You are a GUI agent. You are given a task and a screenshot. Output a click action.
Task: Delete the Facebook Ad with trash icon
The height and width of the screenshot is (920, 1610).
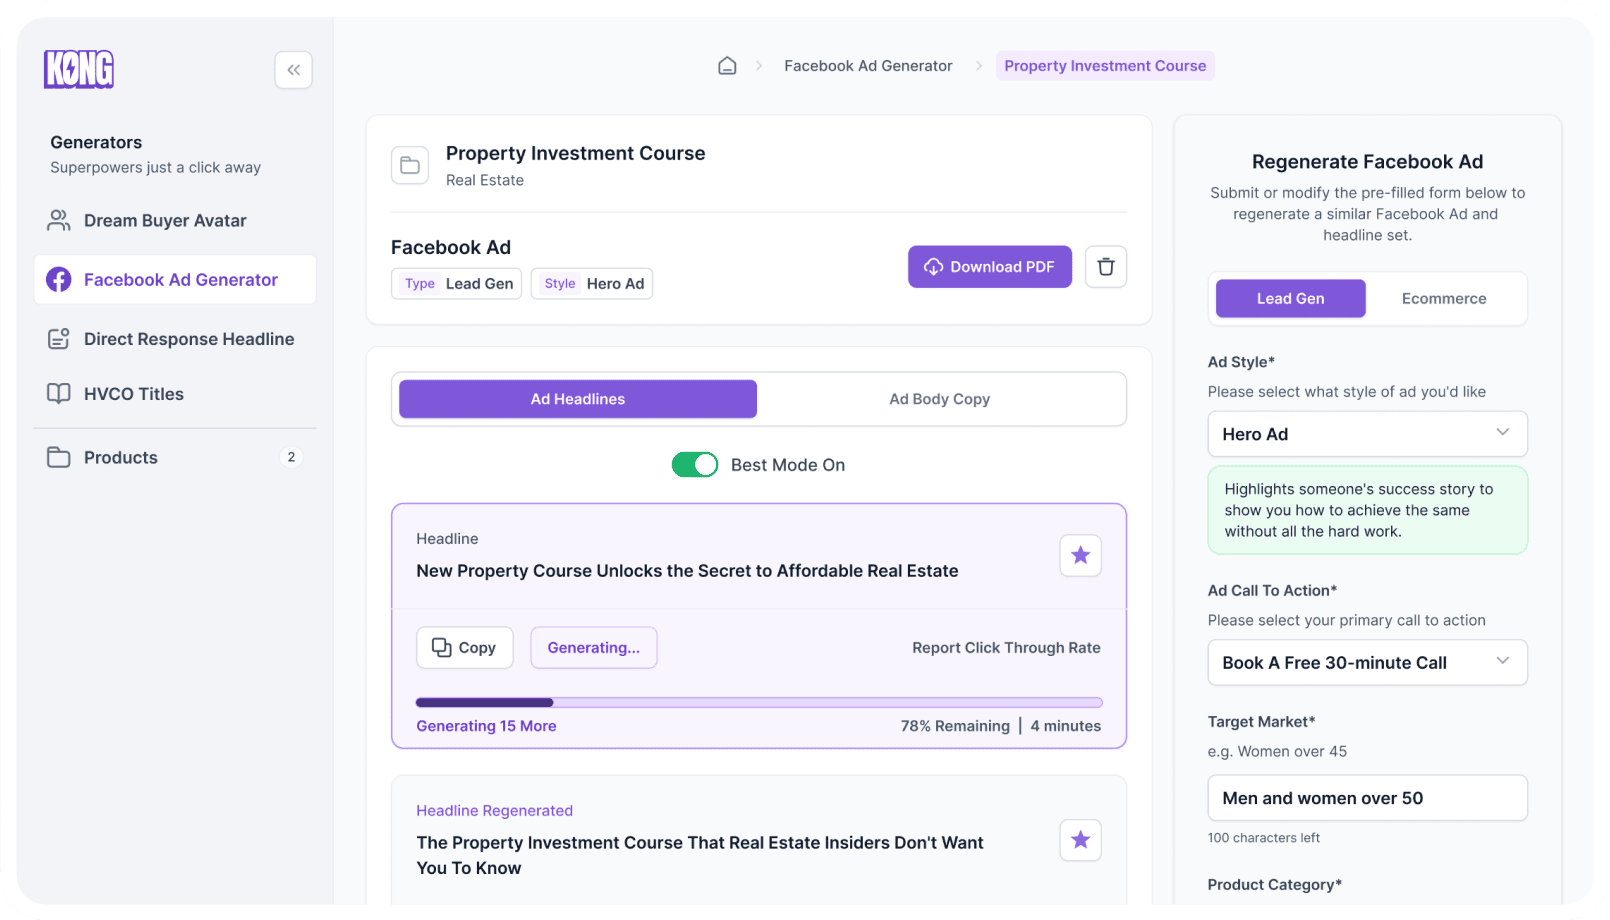click(x=1106, y=267)
